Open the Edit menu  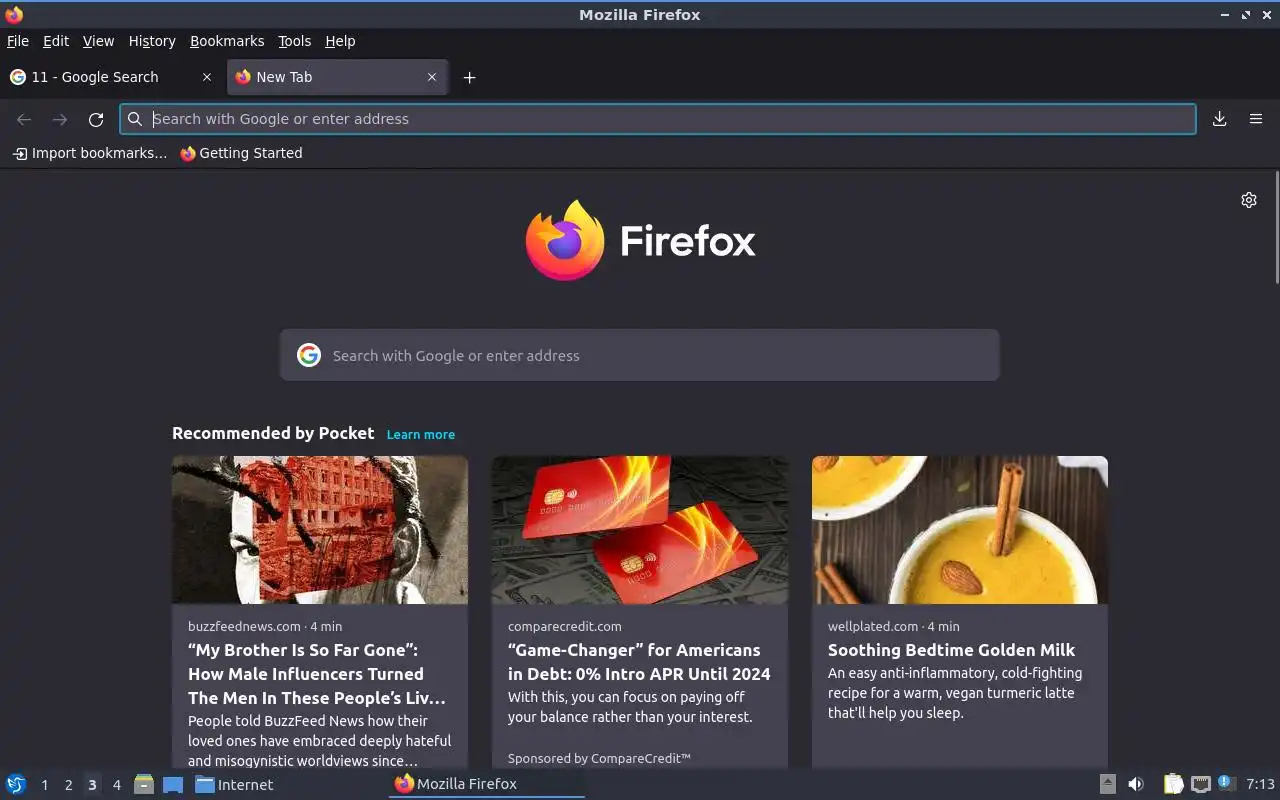click(56, 41)
